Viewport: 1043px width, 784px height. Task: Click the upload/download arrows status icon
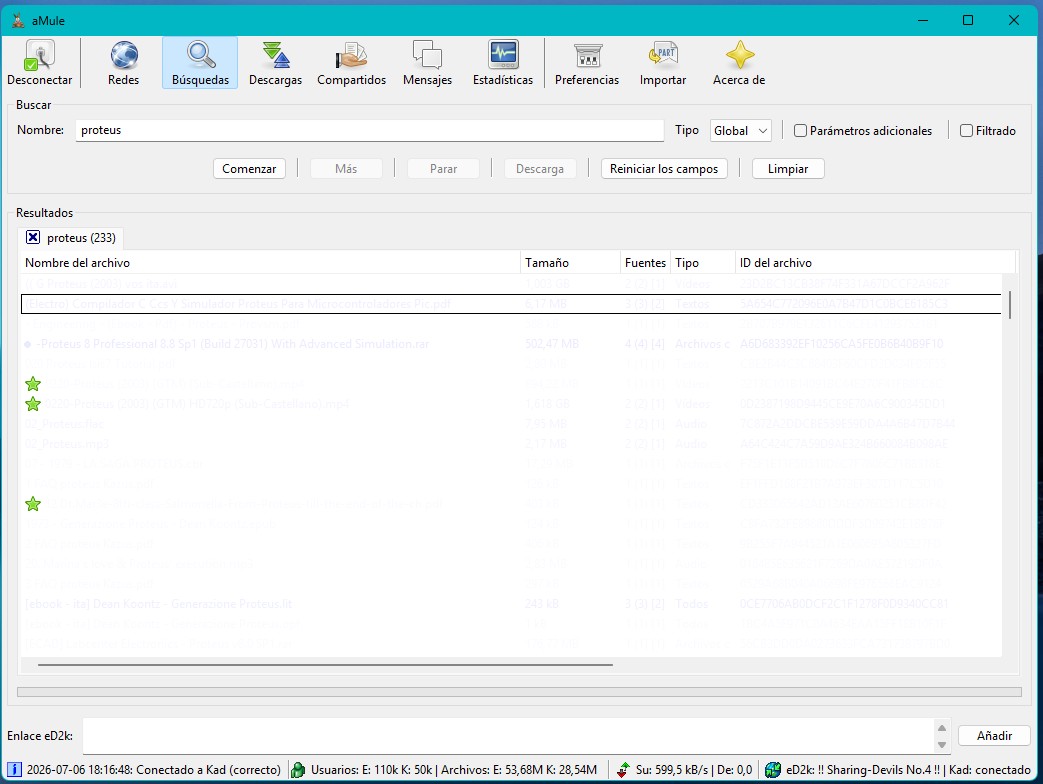tap(623, 769)
